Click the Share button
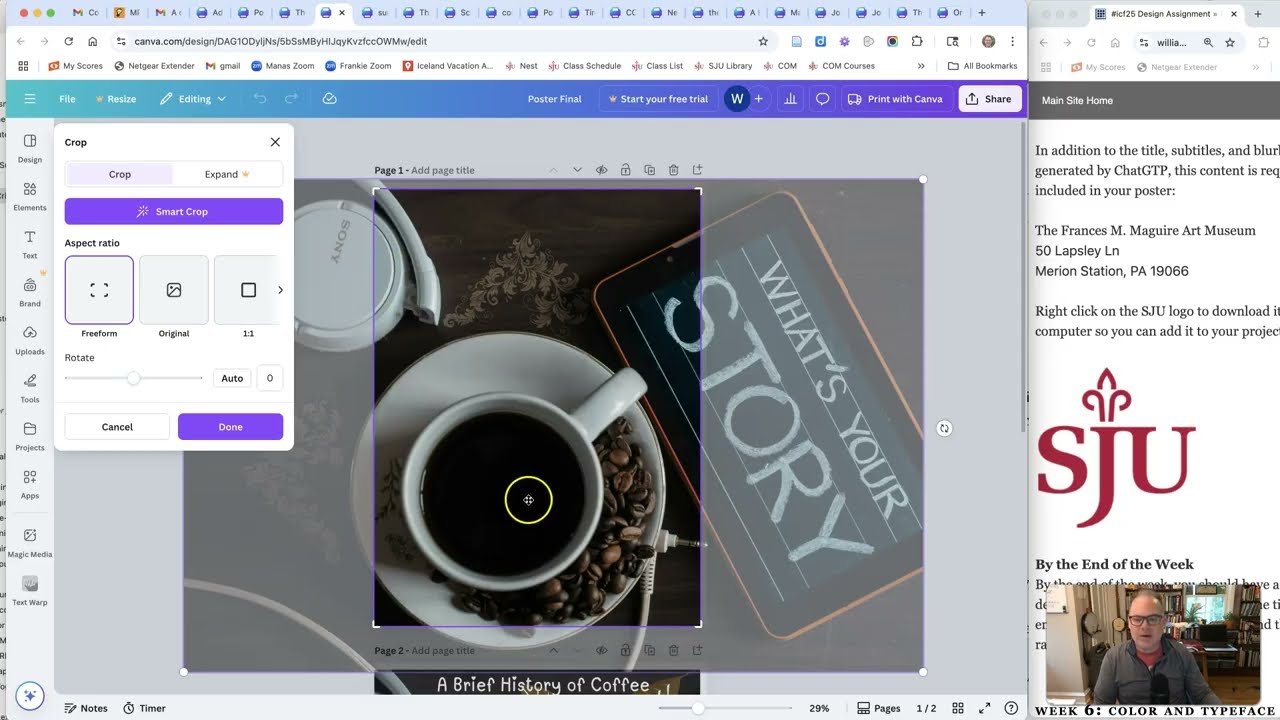 point(988,99)
